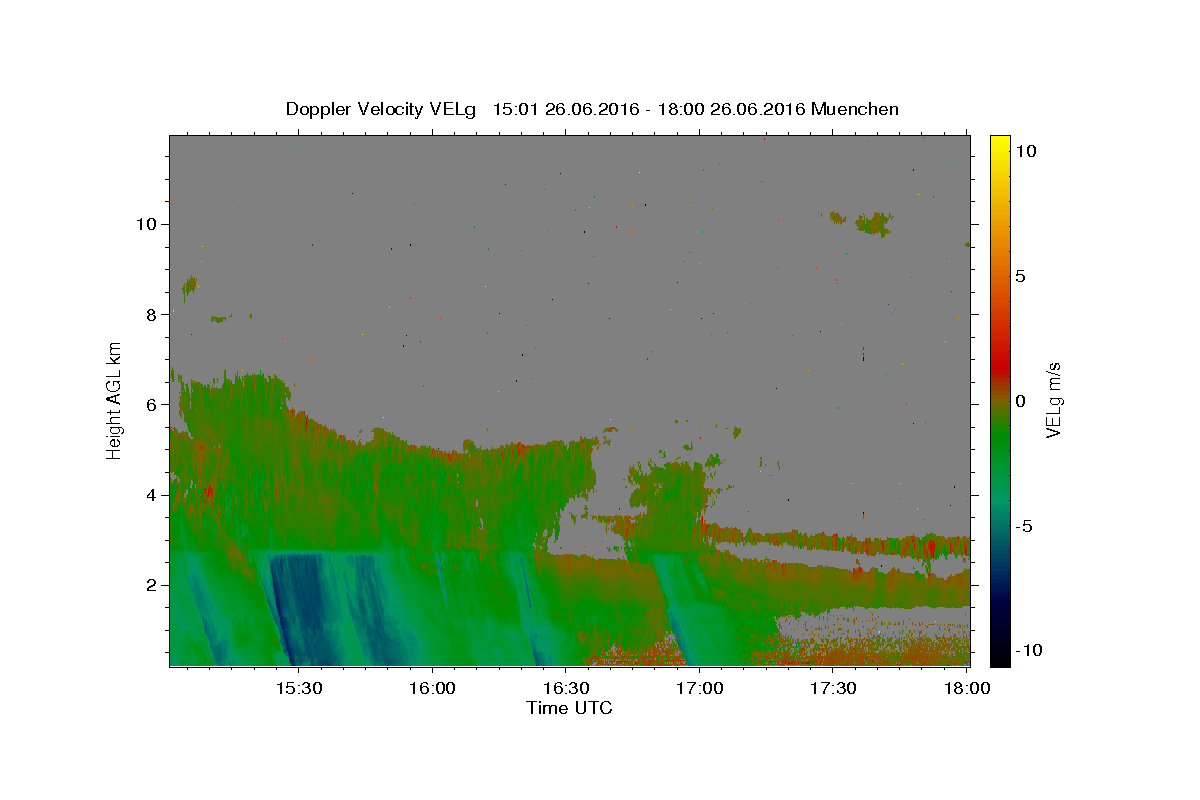1200x800 pixels.
Task: Click the colorbar label -5
Action: click(1024, 526)
